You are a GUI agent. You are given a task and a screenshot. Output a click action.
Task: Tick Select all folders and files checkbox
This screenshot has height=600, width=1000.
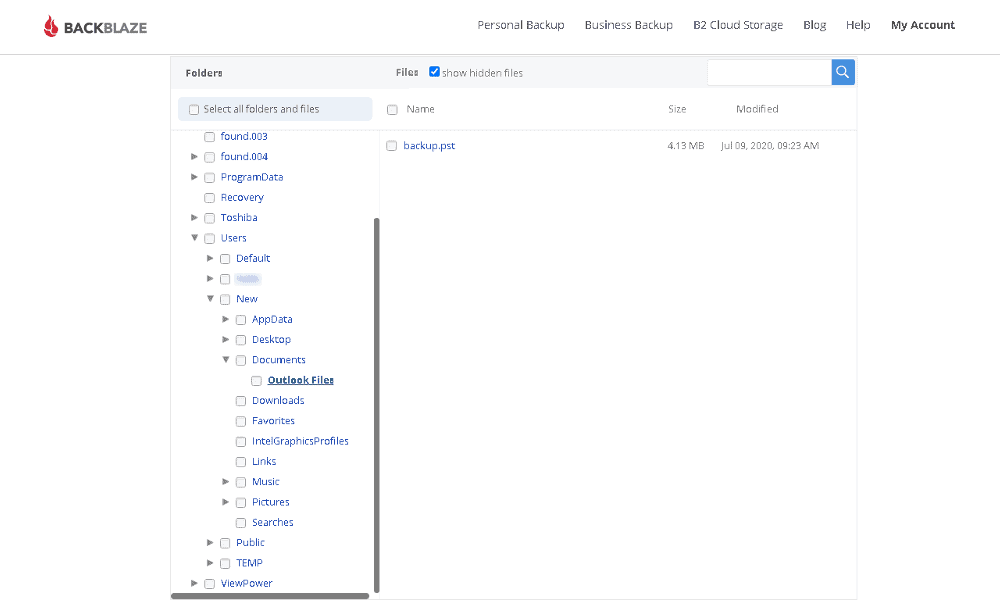point(194,110)
